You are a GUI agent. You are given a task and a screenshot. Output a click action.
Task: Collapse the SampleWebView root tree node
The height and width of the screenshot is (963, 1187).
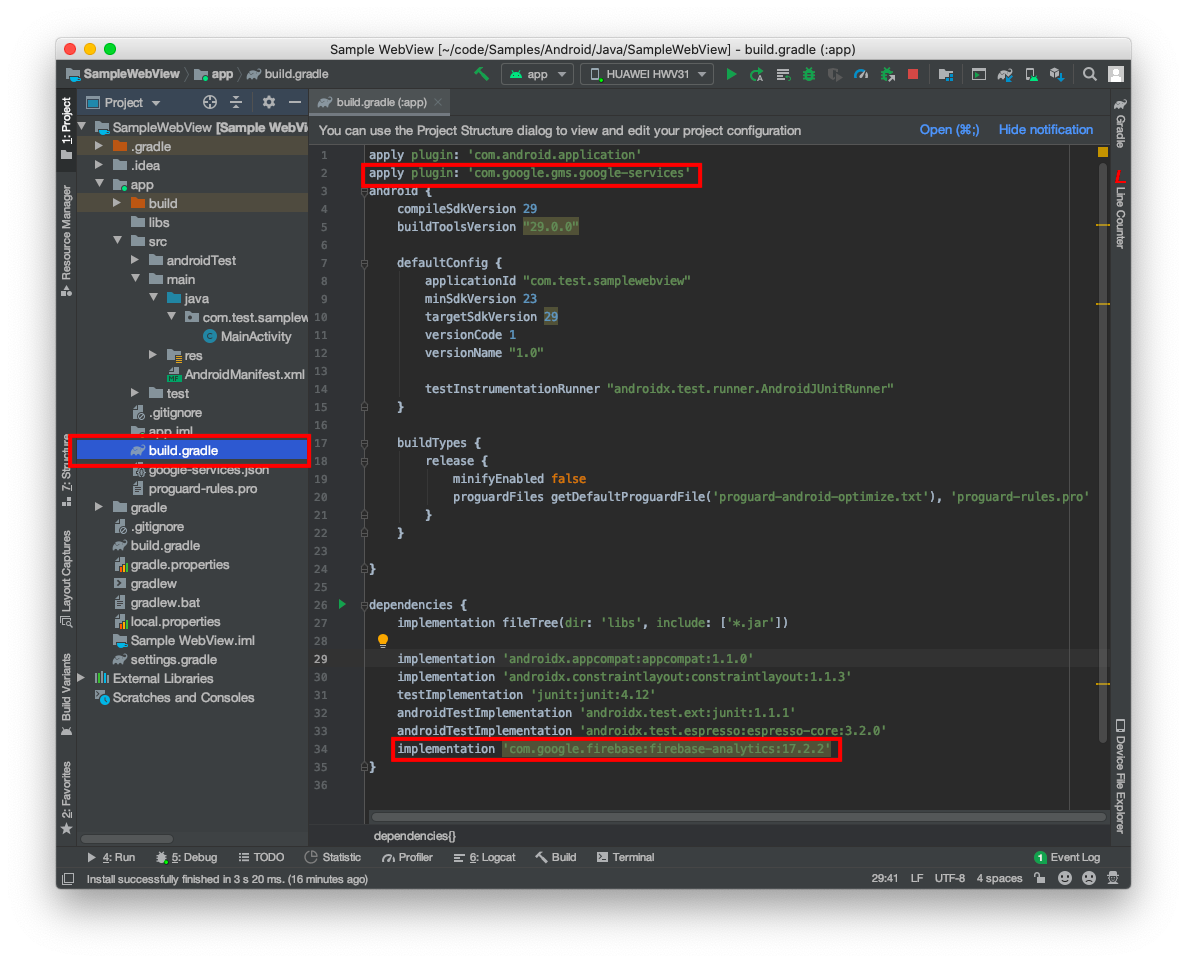pyautogui.click(x=82, y=127)
